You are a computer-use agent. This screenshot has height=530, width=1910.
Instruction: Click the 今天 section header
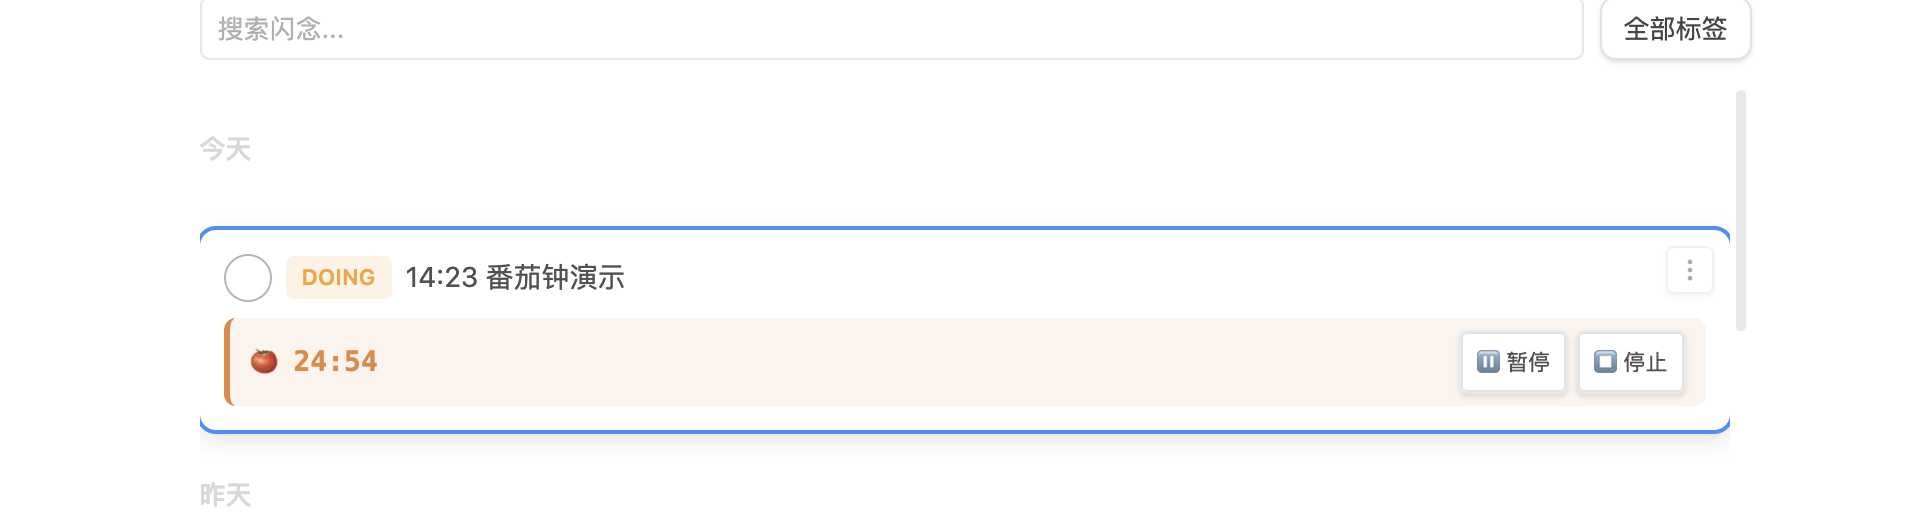pos(225,149)
